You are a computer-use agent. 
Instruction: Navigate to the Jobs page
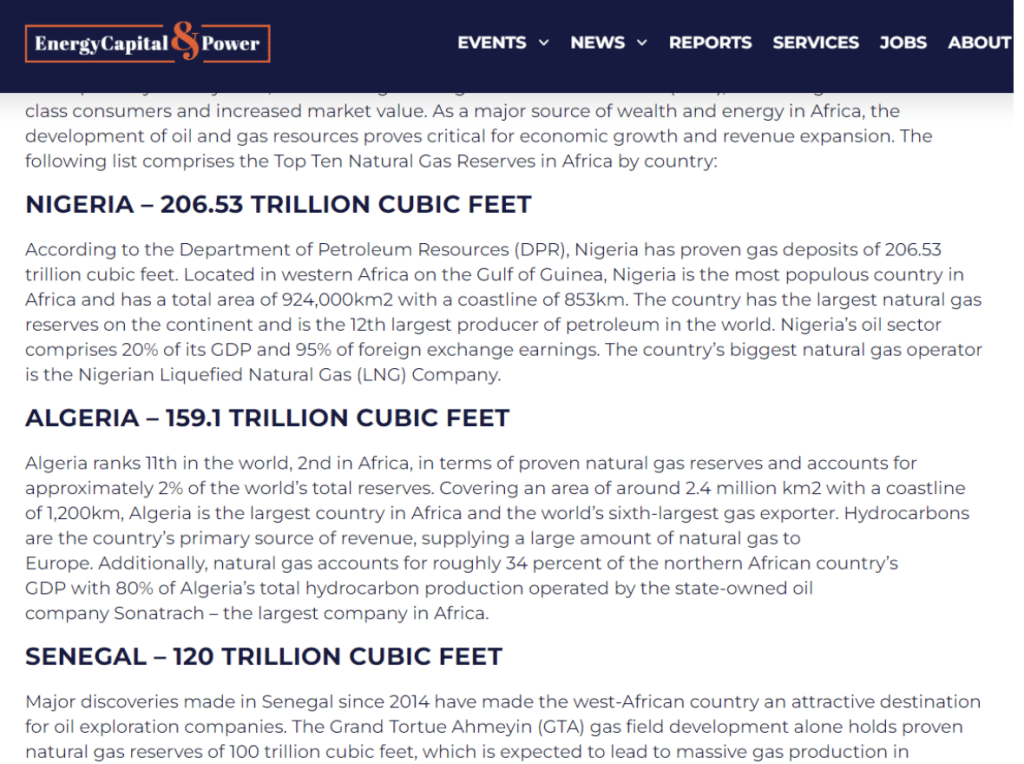click(903, 43)
